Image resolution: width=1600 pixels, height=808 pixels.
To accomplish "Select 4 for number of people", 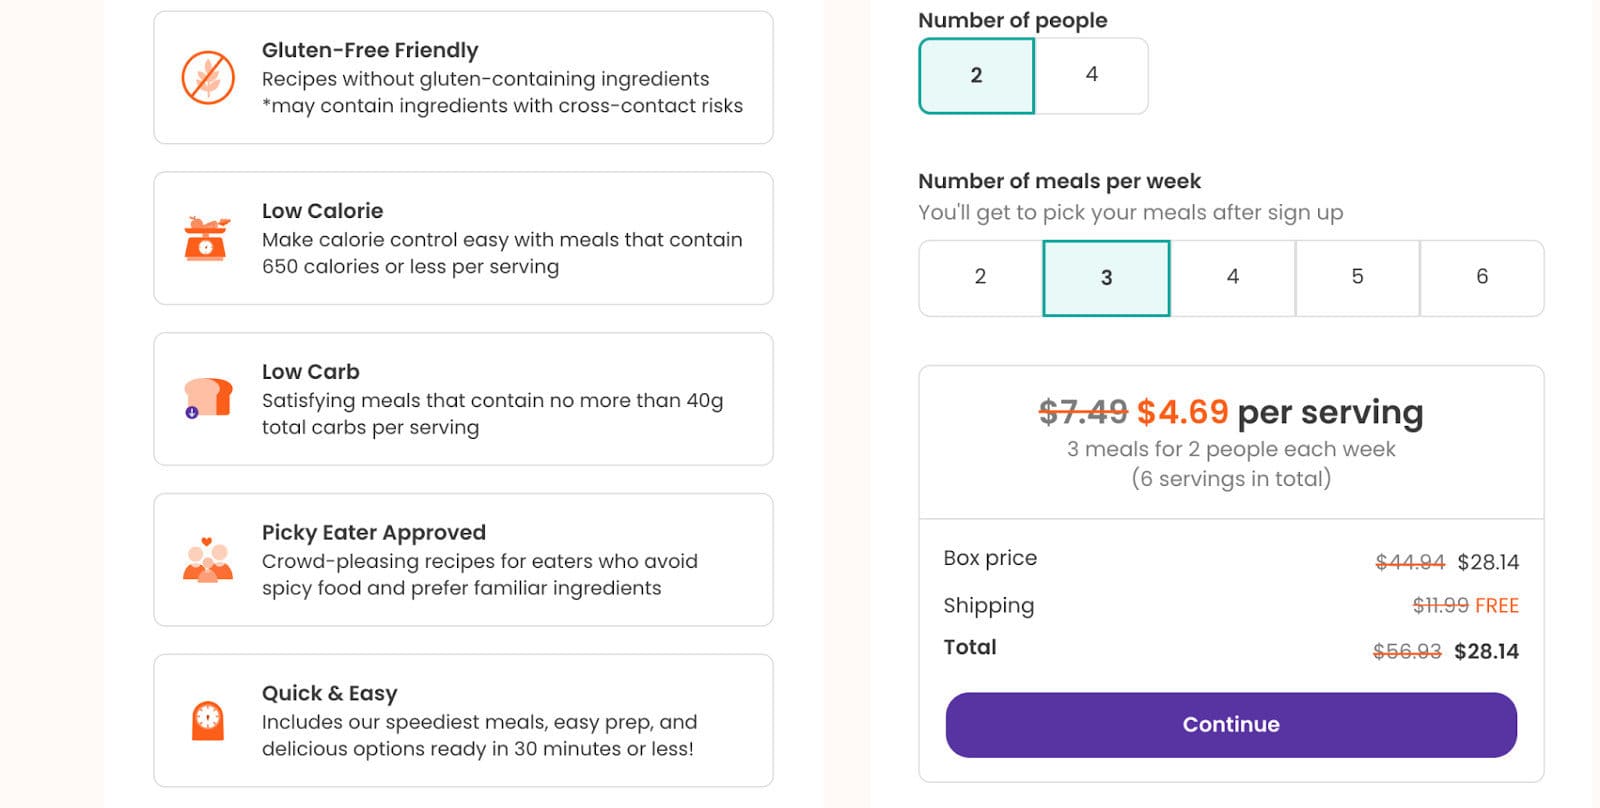I will (x=1091, y=76).
